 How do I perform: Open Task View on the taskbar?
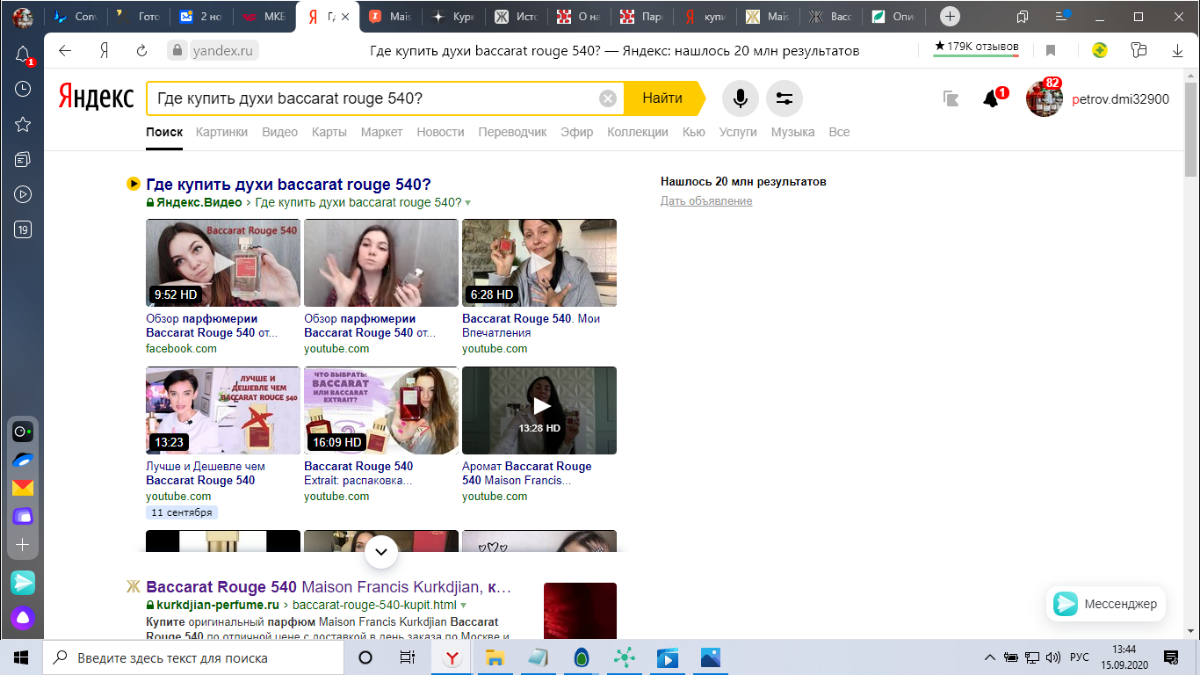click(407, 658)
